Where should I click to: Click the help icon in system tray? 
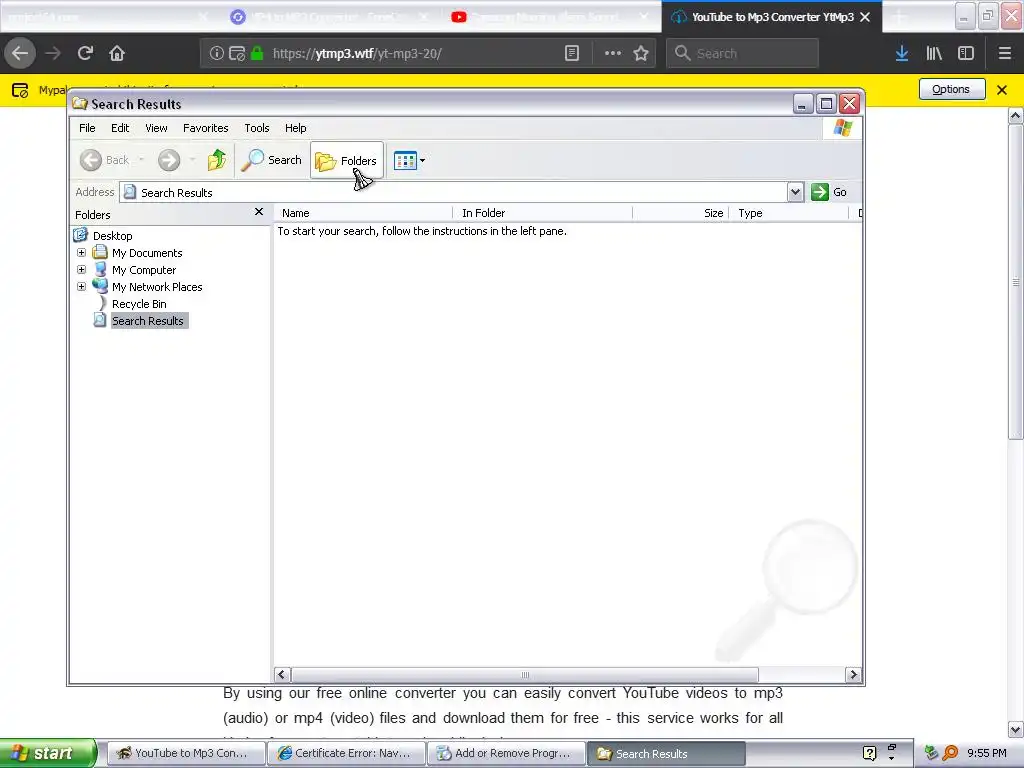869,754
